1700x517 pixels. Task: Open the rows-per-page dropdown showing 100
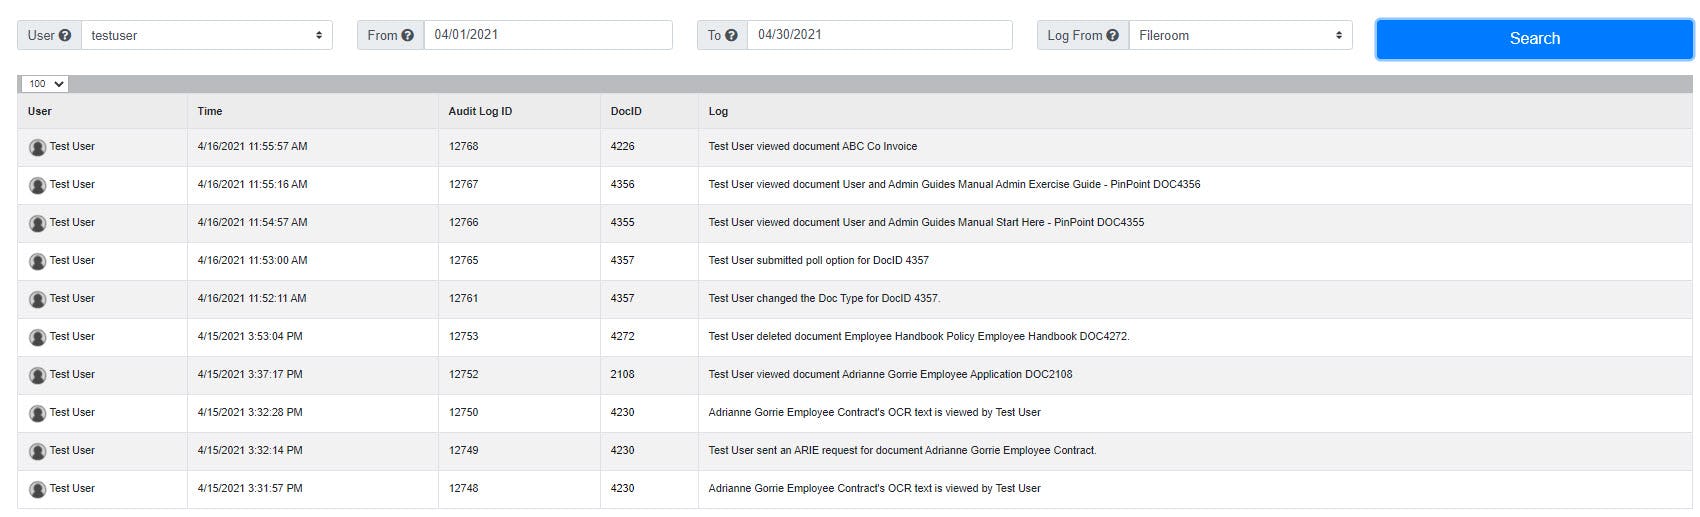pyautogui.click(x=44, y=84)
